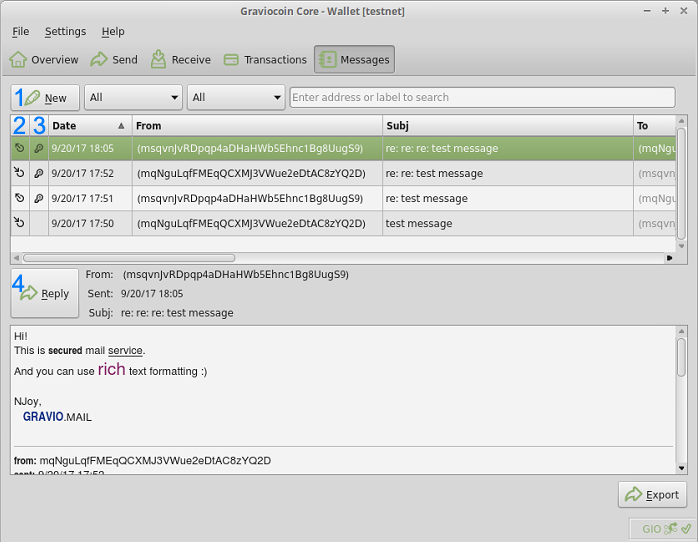Click the arrow icon of the Send tab
The height and width of the screenshot is (542, 698).
coord(99,59)
